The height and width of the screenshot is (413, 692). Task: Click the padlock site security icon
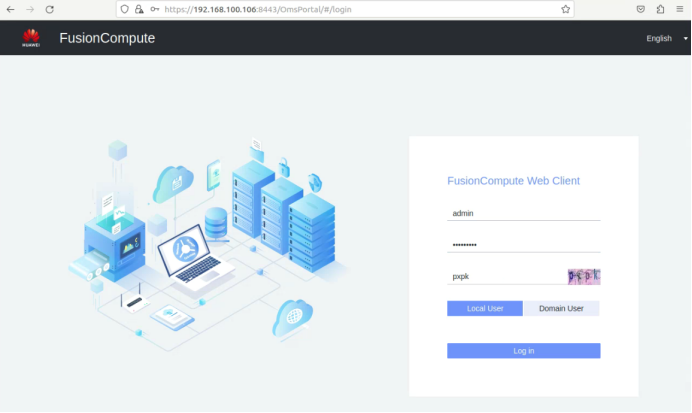(139, 9)
